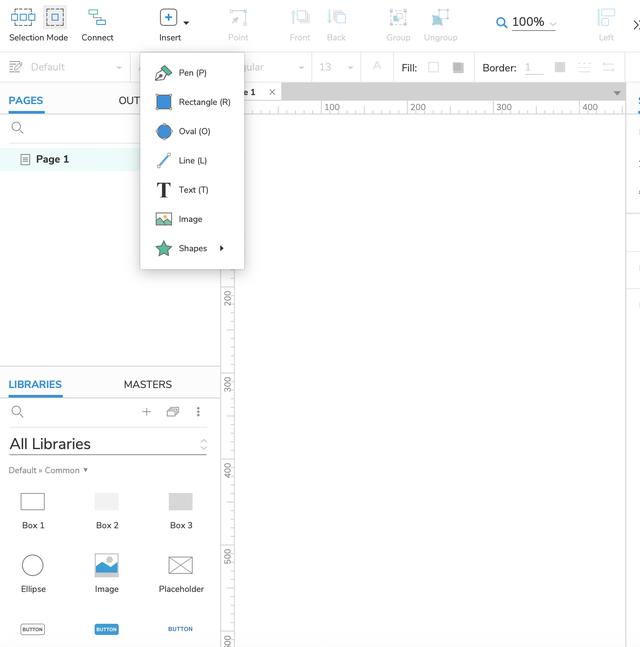
Task: Open the canvas tabs dropdown arrow
Action: point(617,93)
